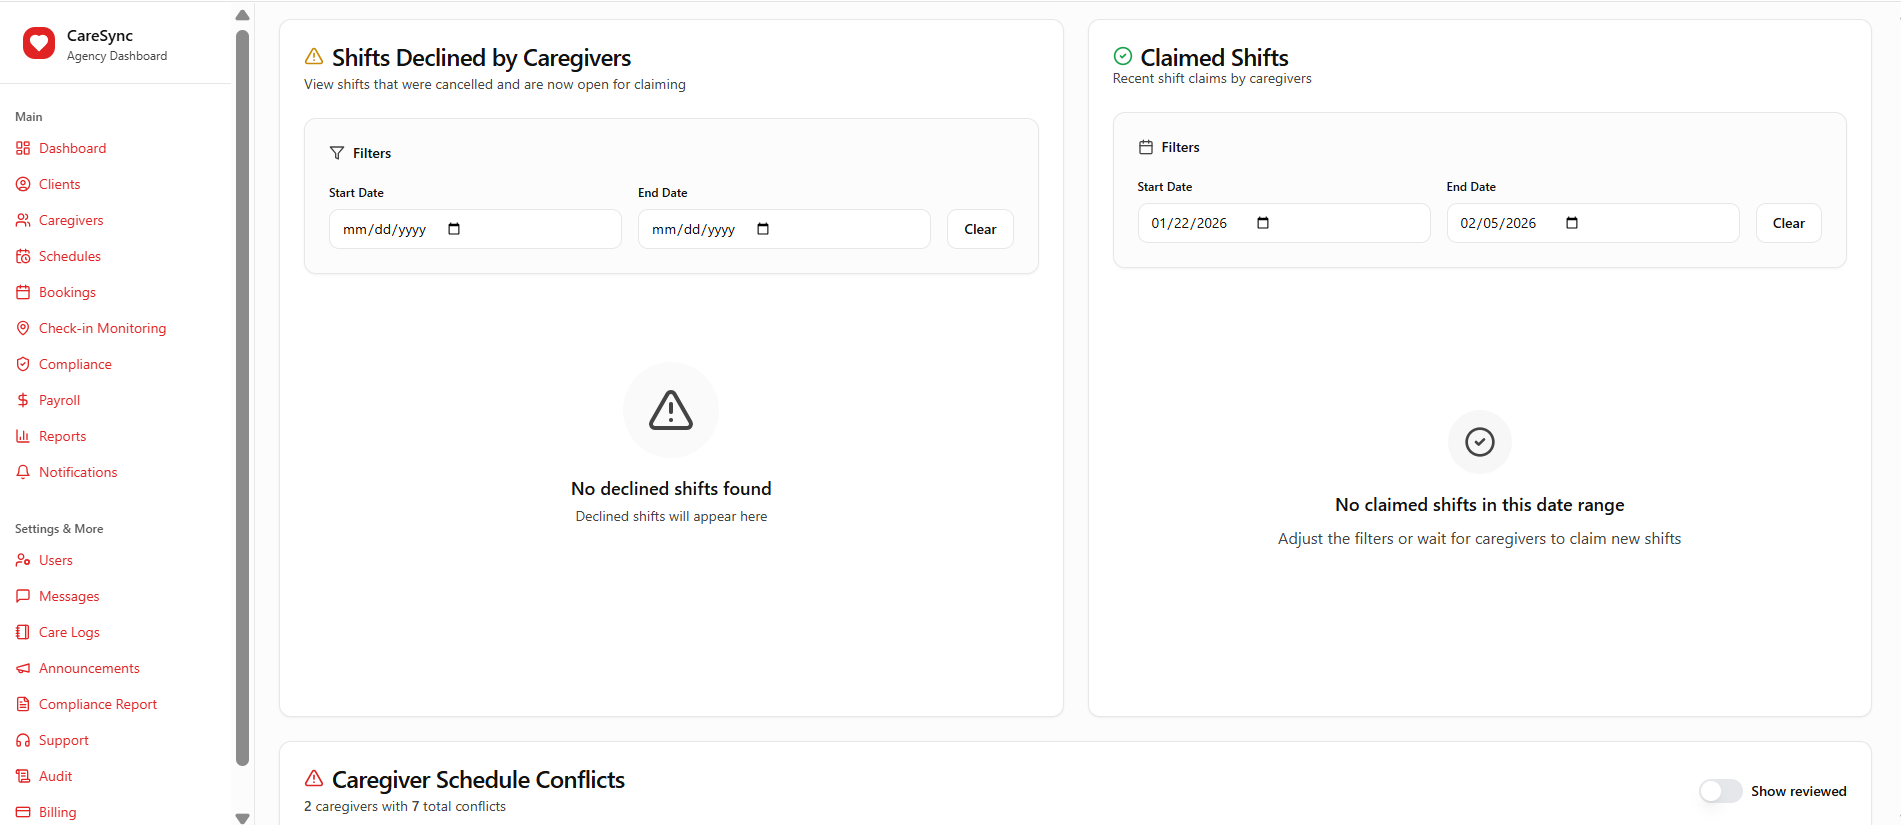Click the Bookings calendar icon

point(23,292)
